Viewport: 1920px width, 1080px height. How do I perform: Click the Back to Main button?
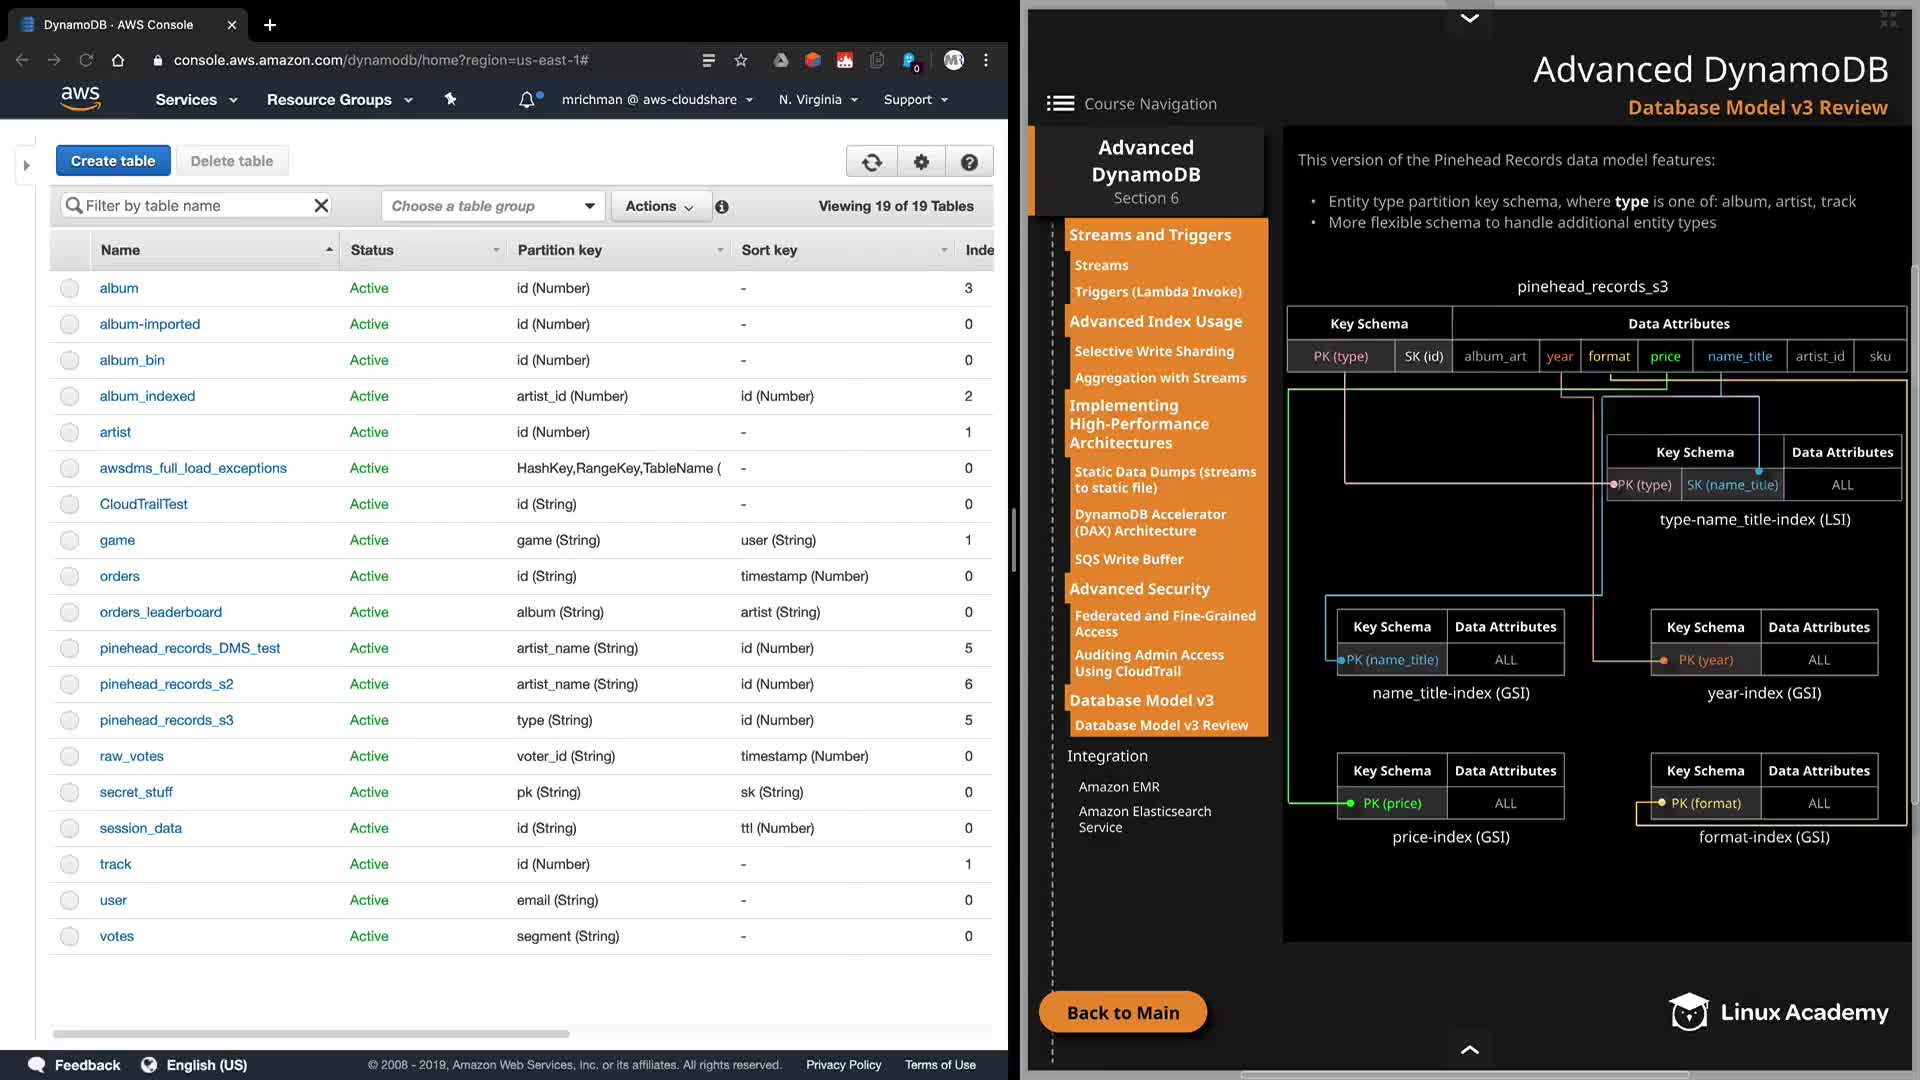click(x=1123, y=1013)
